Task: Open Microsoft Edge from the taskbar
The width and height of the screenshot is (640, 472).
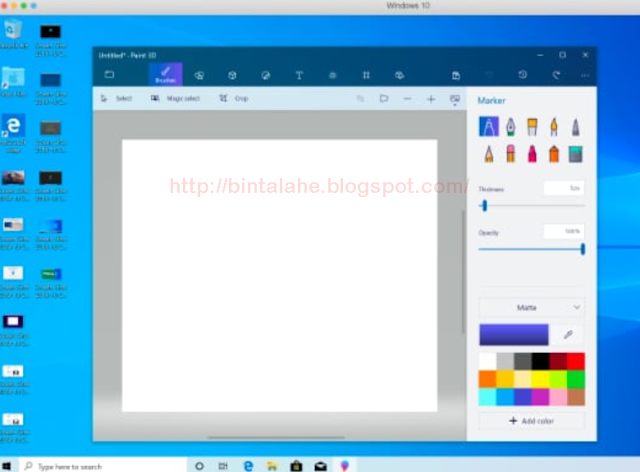Action: (x=248, y=466)
